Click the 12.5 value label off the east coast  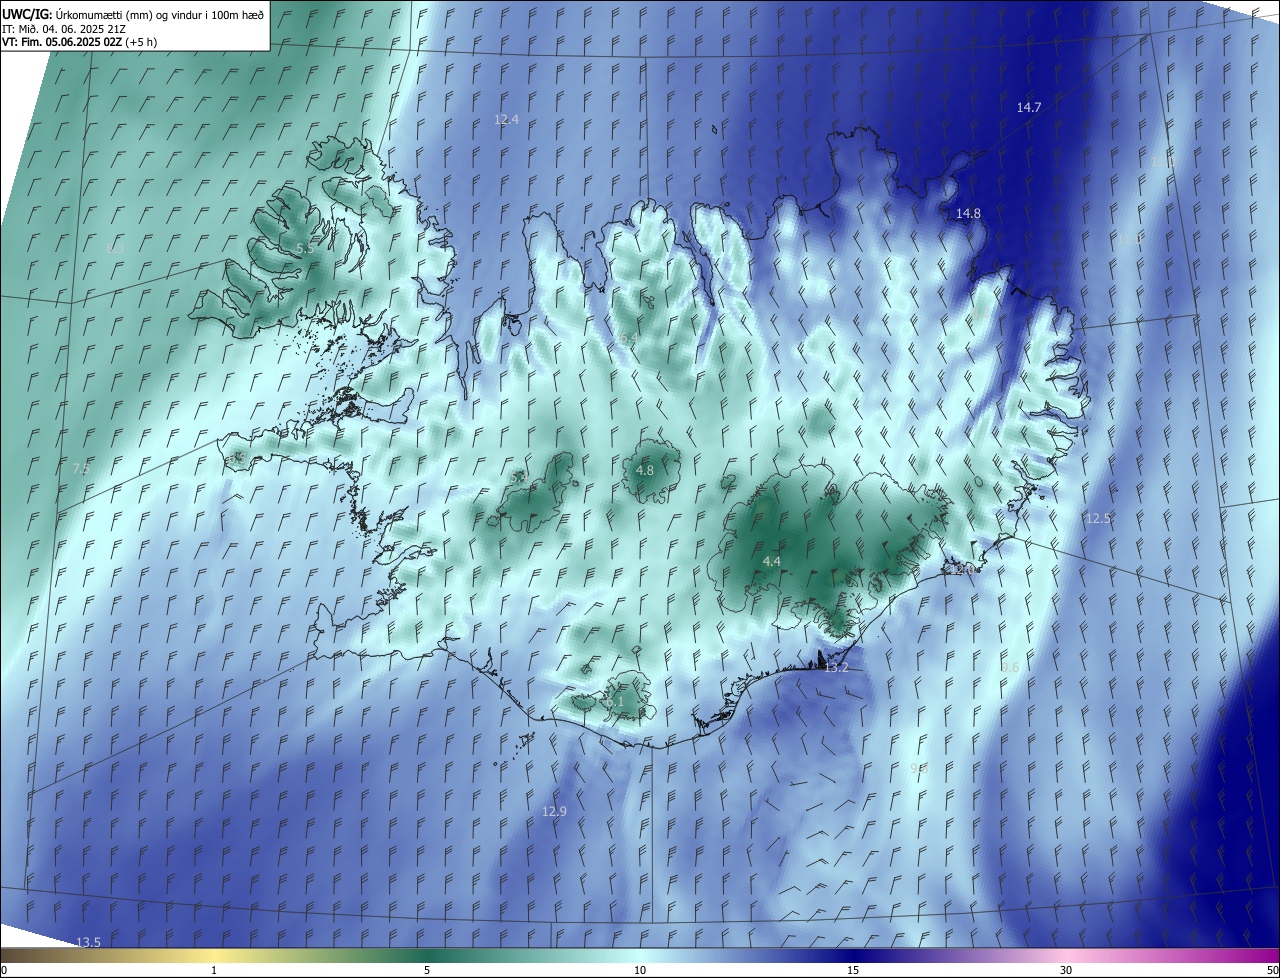[1098, 518]
